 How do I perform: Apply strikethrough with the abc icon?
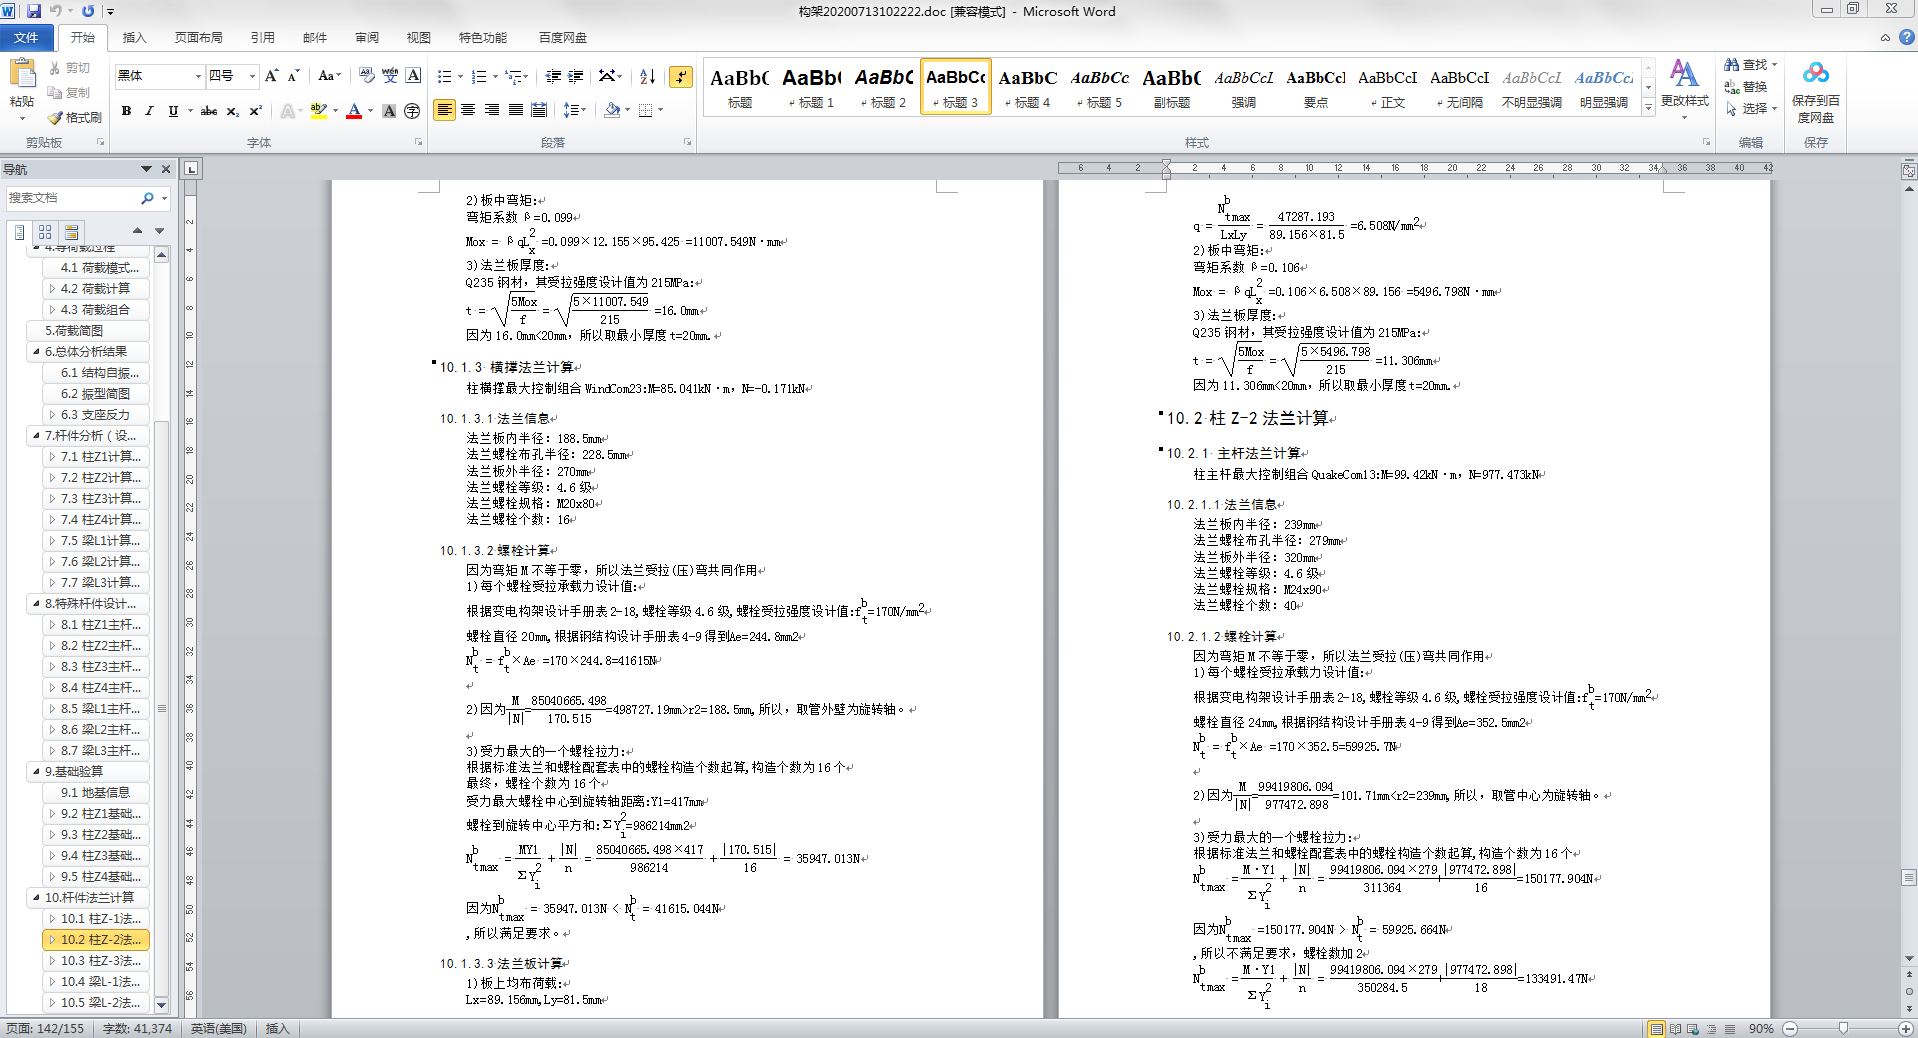(x=208, y=111)
